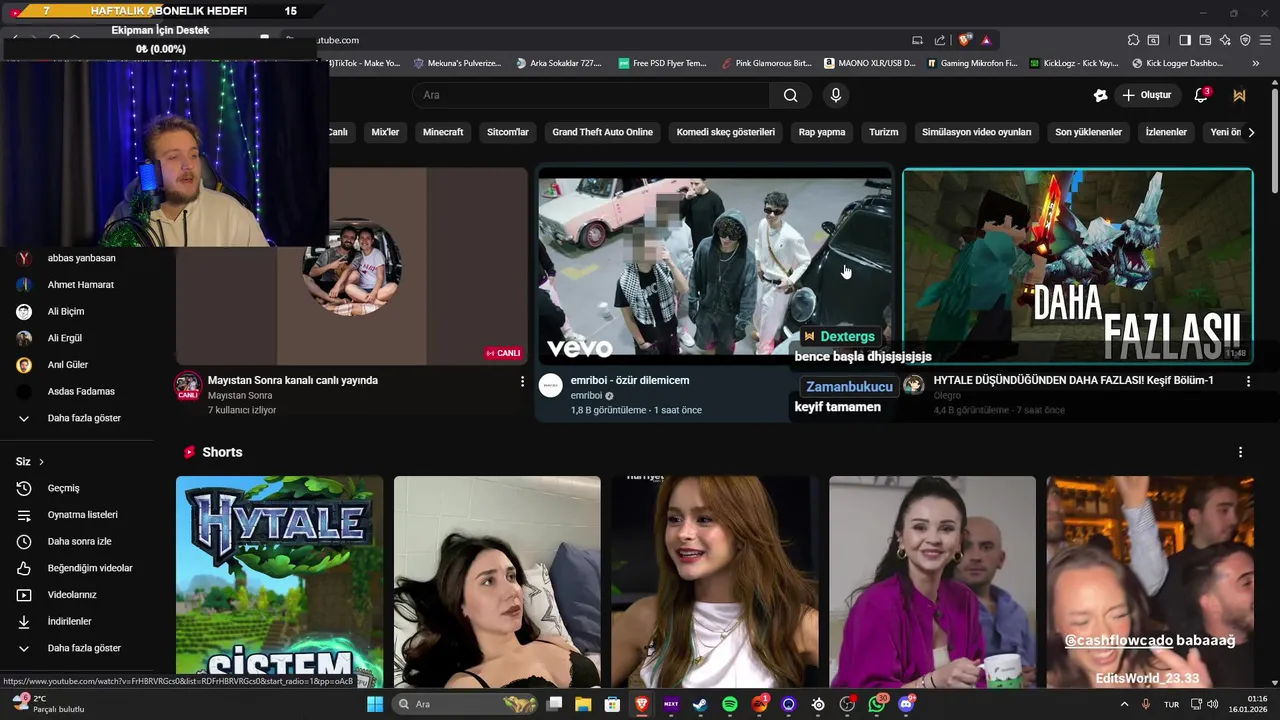Start voice search with the microphone icon

[x=836, y=95]
